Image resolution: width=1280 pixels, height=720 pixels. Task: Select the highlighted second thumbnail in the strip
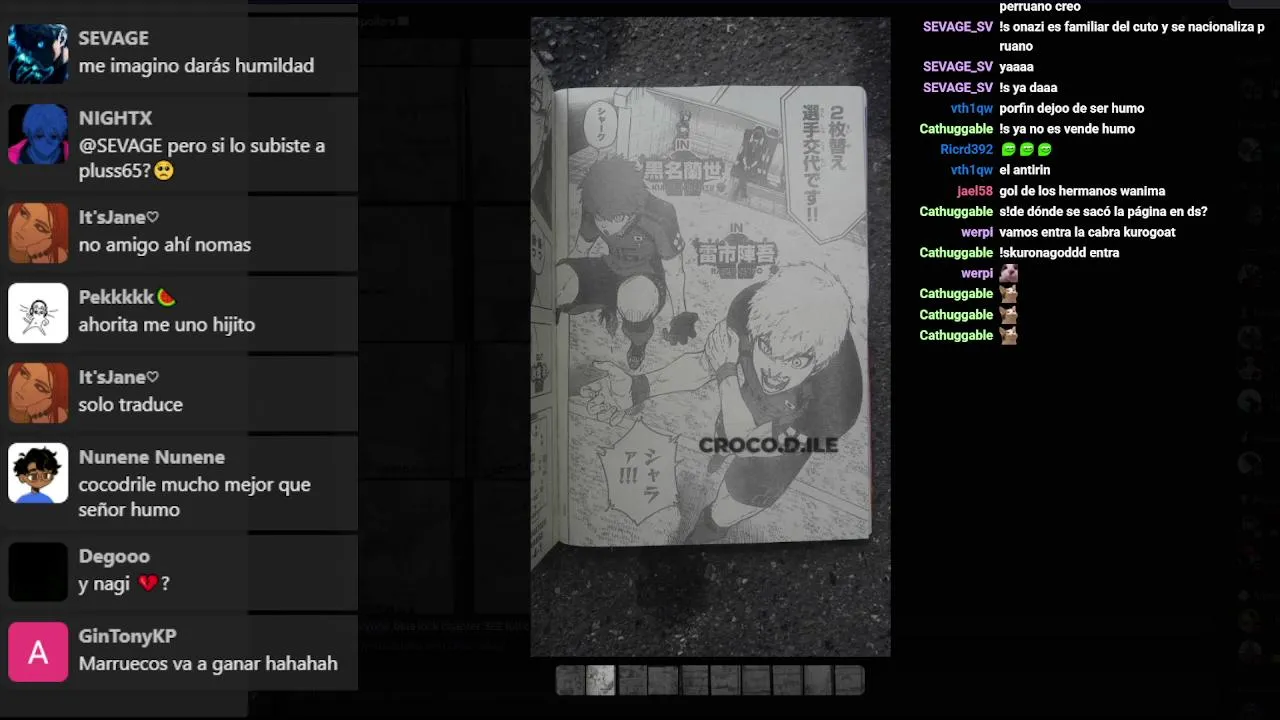click(600, 680)
